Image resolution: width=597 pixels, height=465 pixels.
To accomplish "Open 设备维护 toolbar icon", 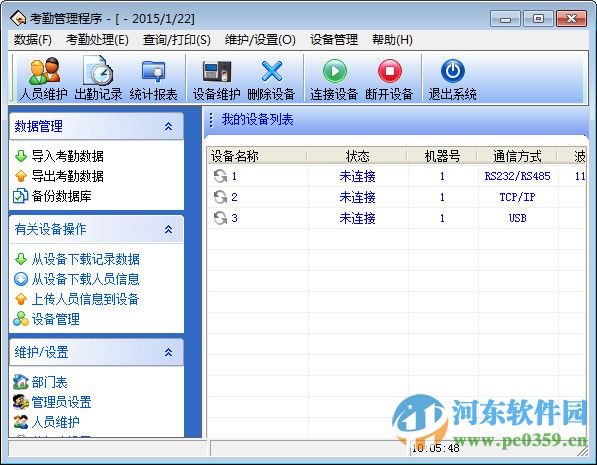I will click(x=217, y=71).
